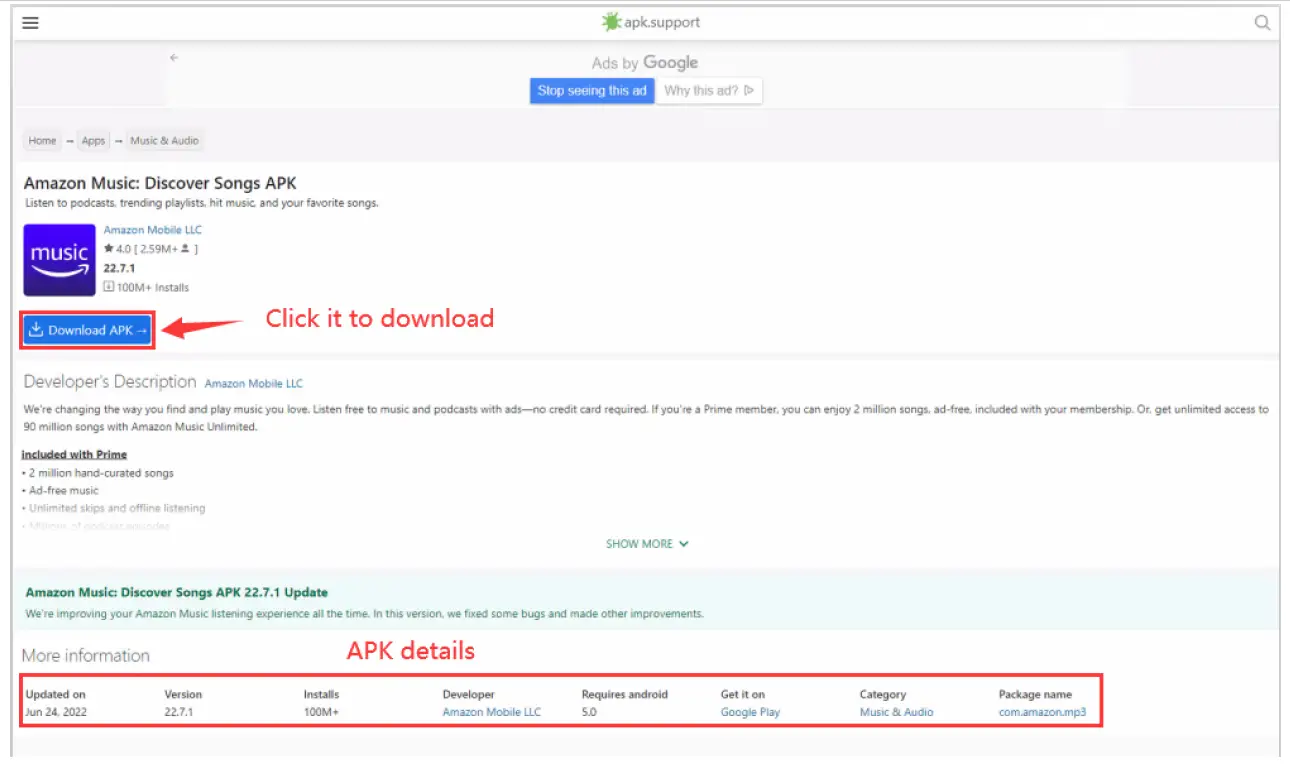Open the Apps breadcrumb
Viewport: 1290px width, 764px height.
click(x=93, y=141)
